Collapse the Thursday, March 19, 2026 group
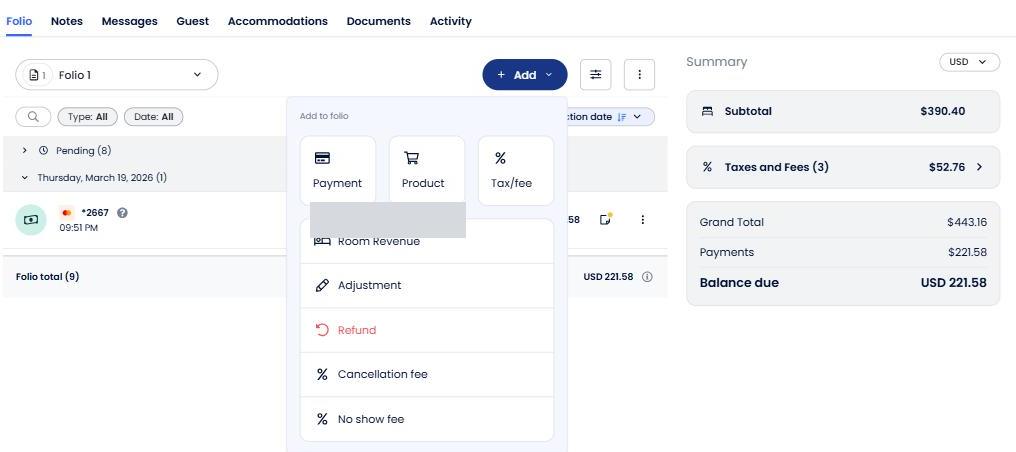Viewport: 1016px width, 452px height. [x=25, y=177]
